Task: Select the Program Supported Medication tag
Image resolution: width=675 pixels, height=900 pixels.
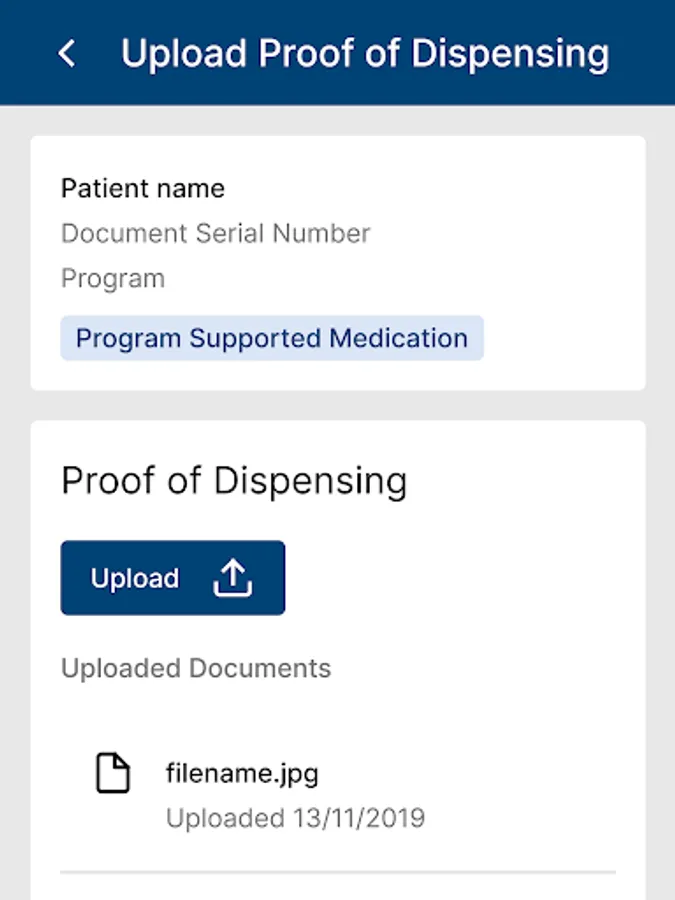Action: (x=272, y=339)
